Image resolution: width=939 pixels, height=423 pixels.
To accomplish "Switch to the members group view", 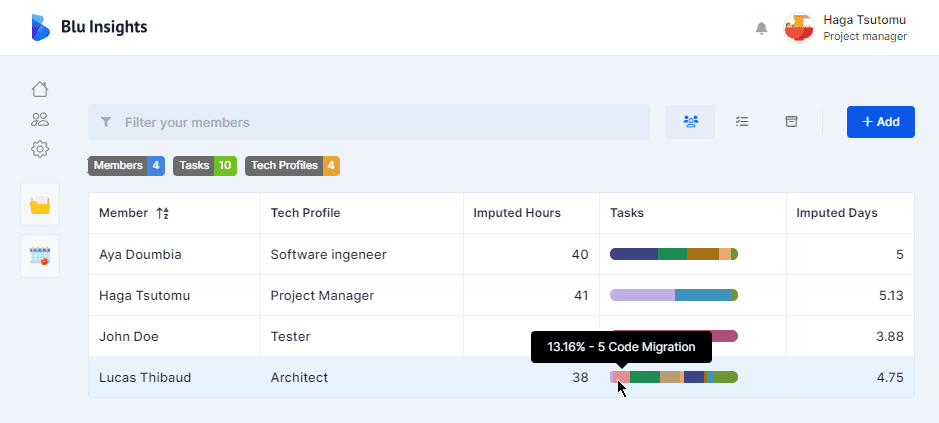I will tap(690, 122).
